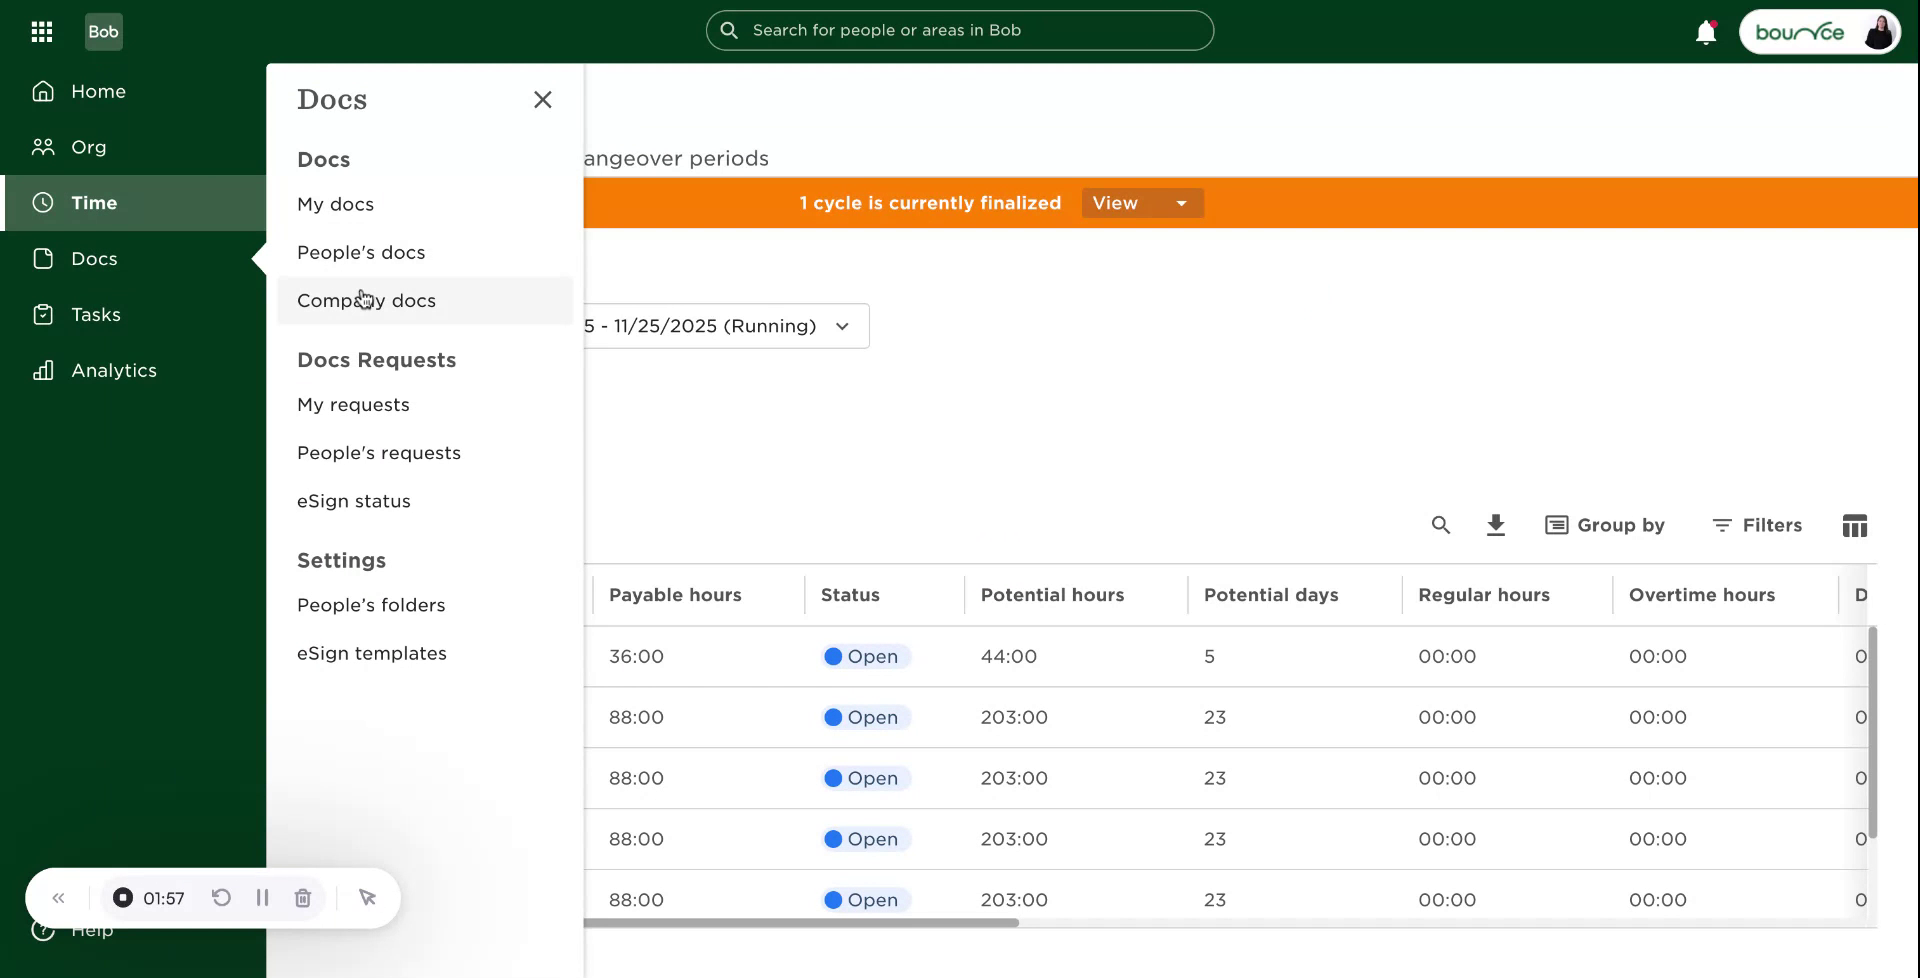The height and width of the screenshot is (978, 1920).
Task: Click the search bar for people or areas
Action: pos(960,31)
